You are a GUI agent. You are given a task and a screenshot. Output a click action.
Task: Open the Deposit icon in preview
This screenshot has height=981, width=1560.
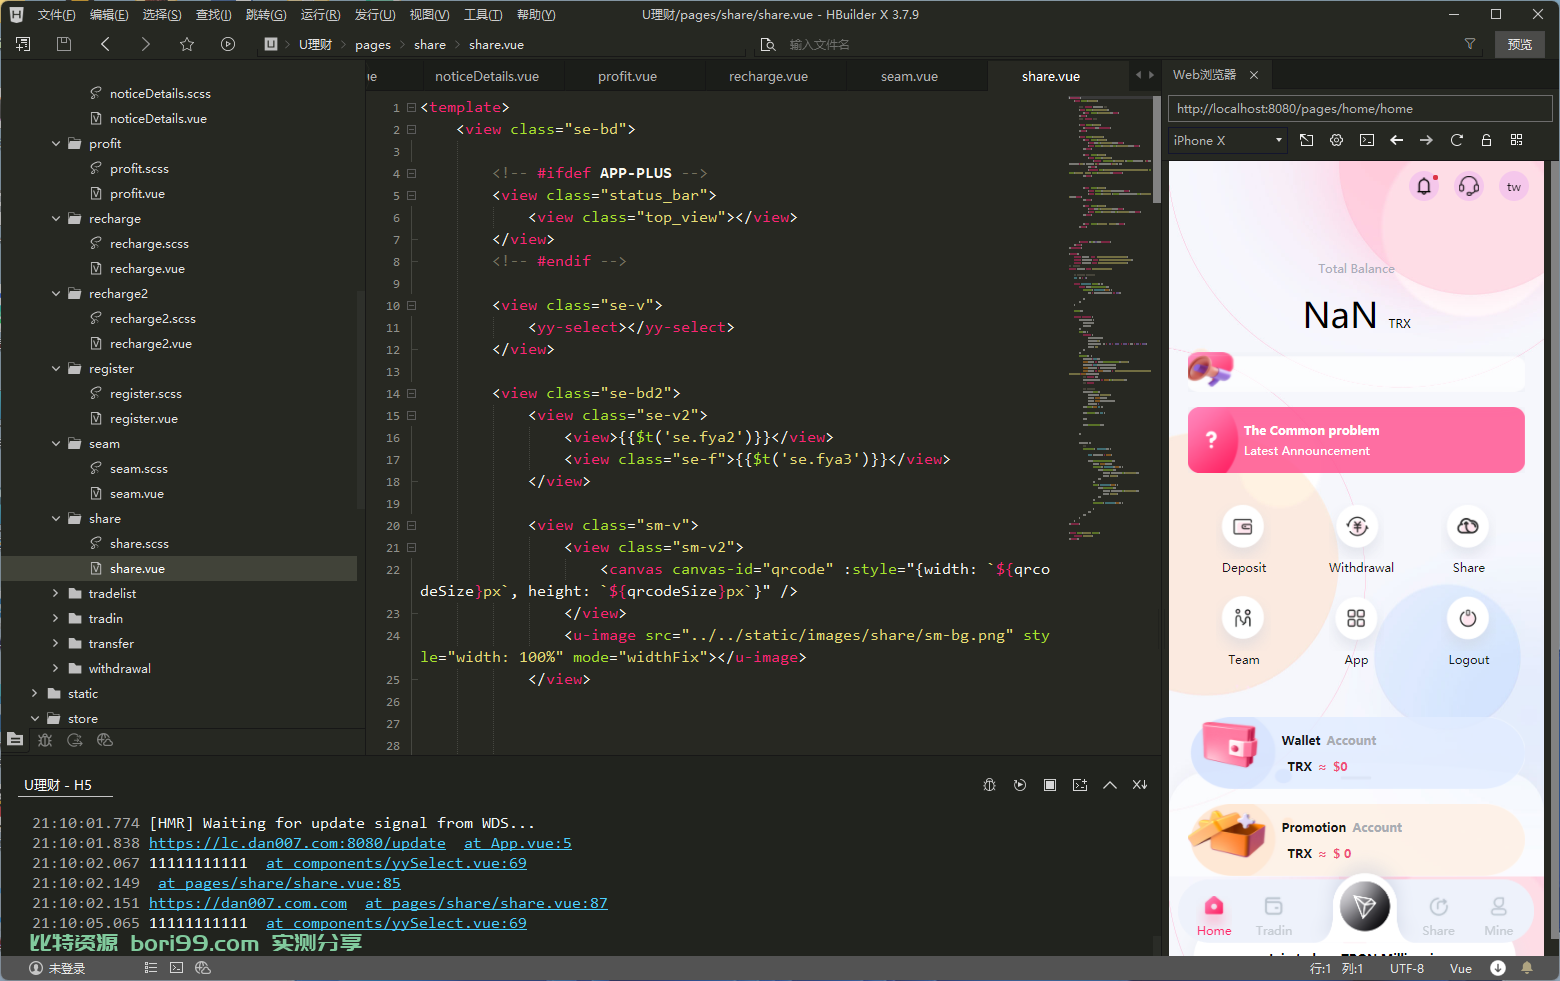click(1243, 526)
